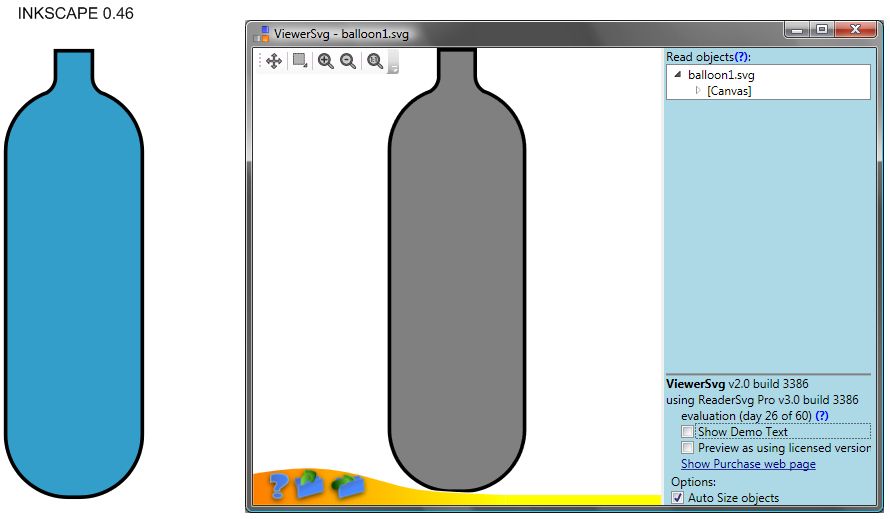
Task: Click the zoom out magnifier icon
Action: [348, 61]
